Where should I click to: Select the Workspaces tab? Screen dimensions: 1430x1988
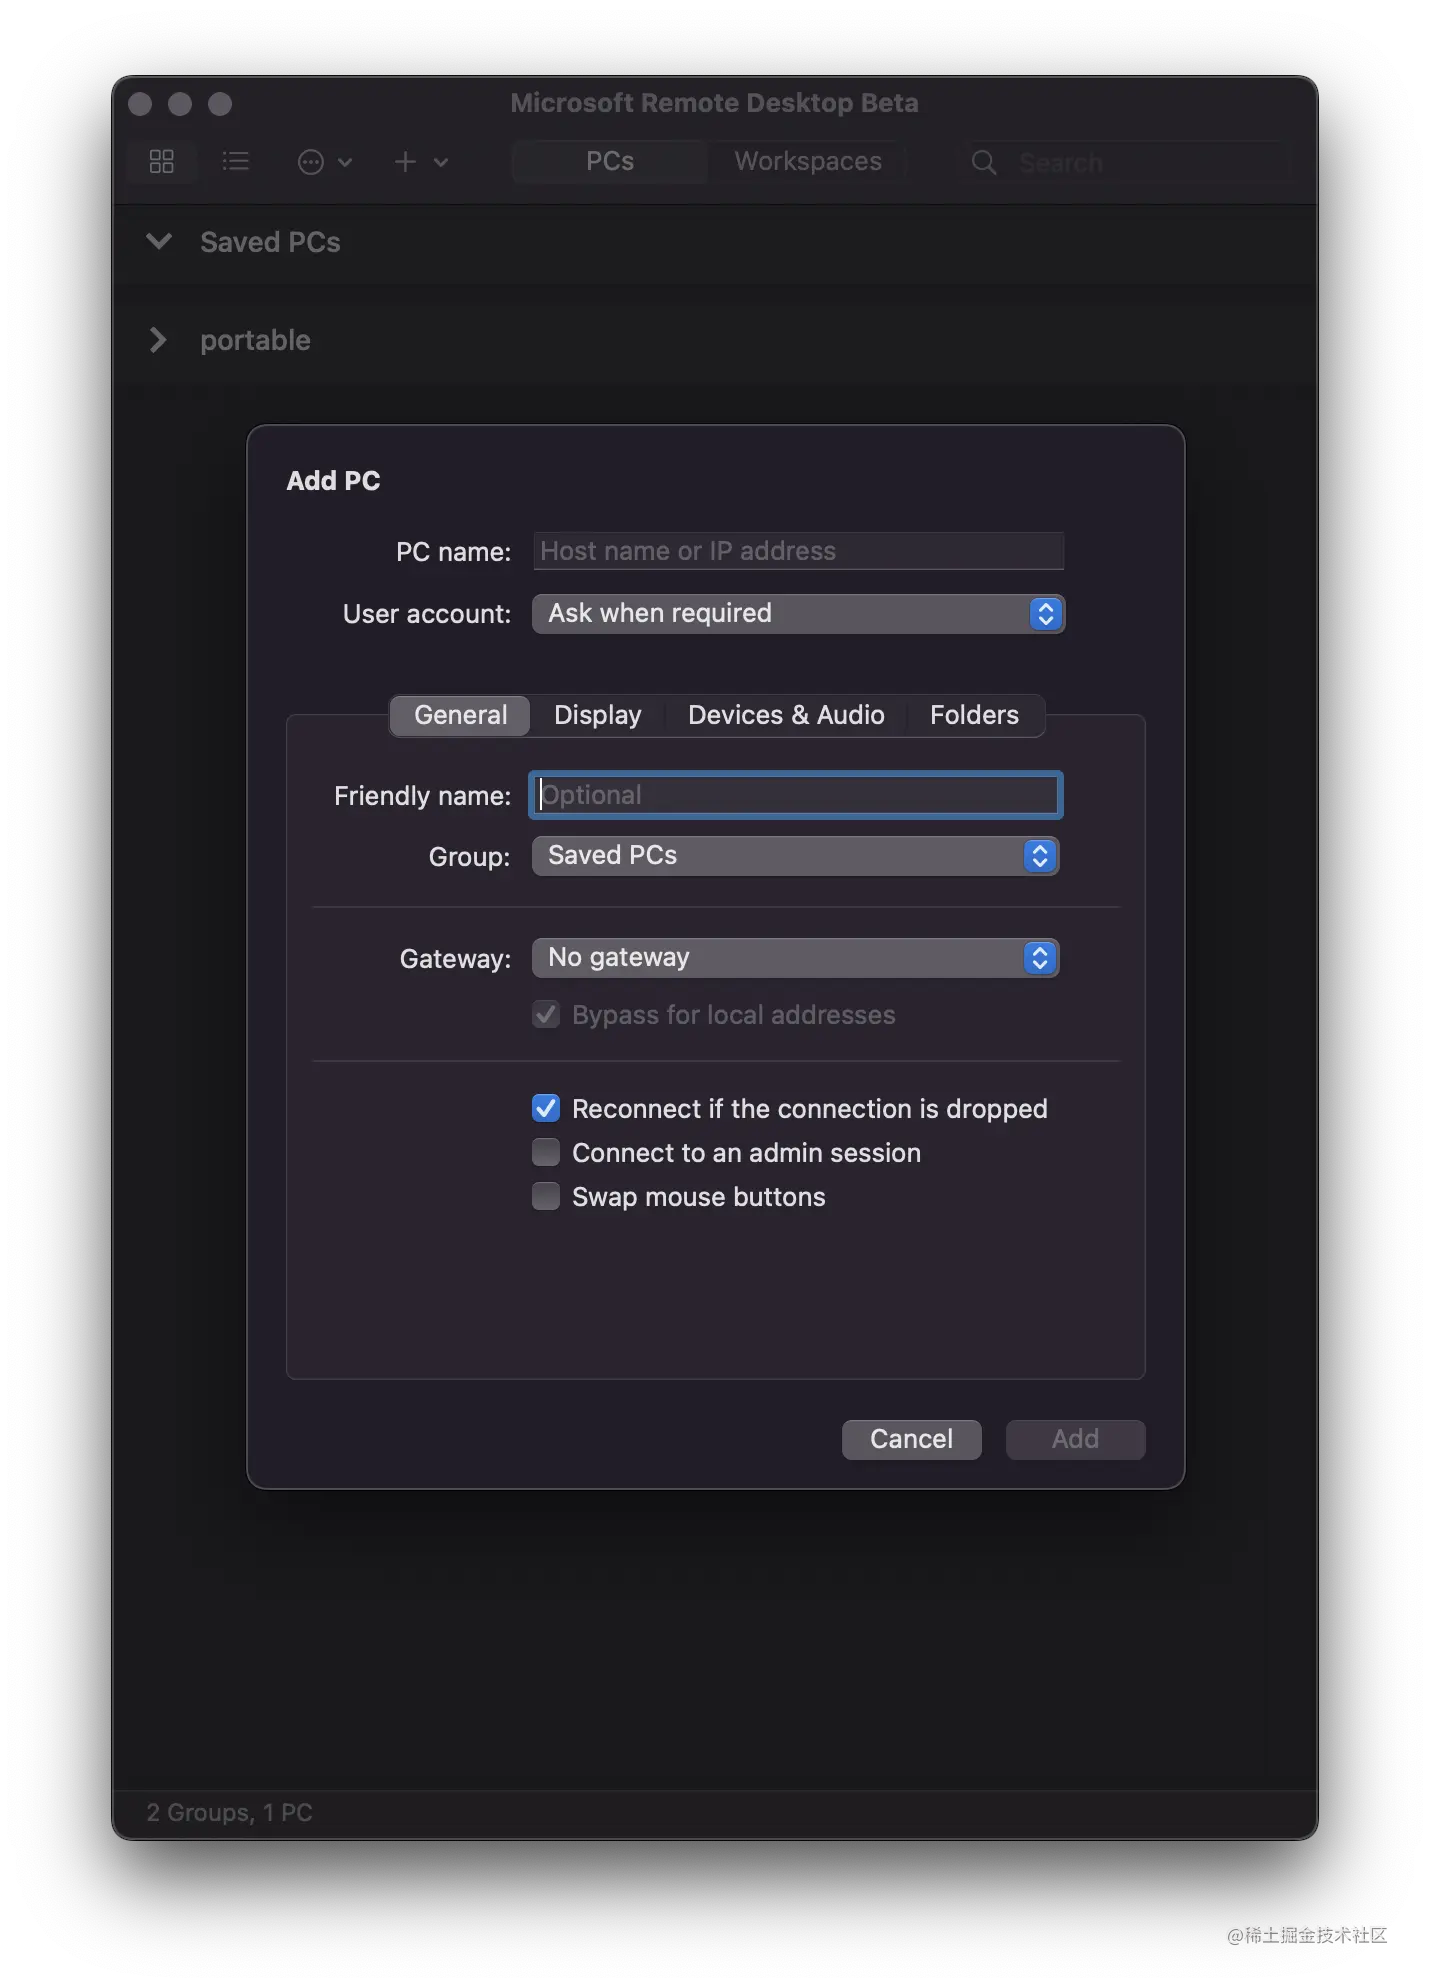coord(808,162)
